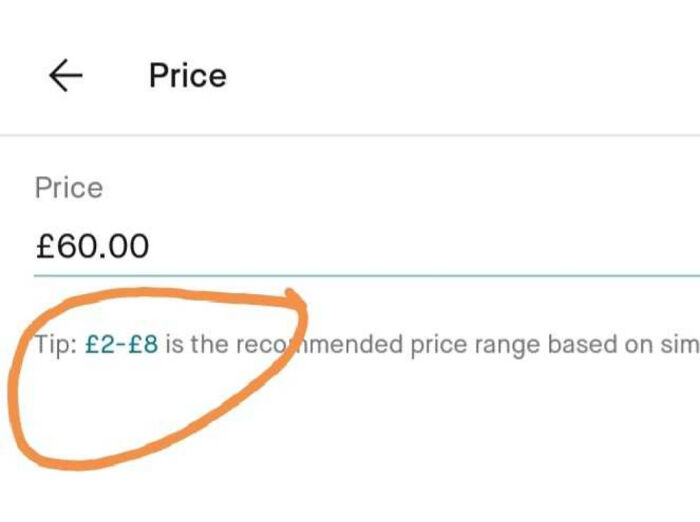
Task: Place cursor after ".00" in price value
Action: [x=151, y=245]
